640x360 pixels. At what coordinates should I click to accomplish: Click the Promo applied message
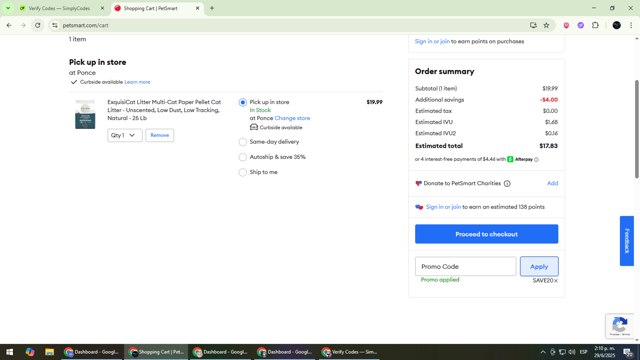click(x=440, y=280)
